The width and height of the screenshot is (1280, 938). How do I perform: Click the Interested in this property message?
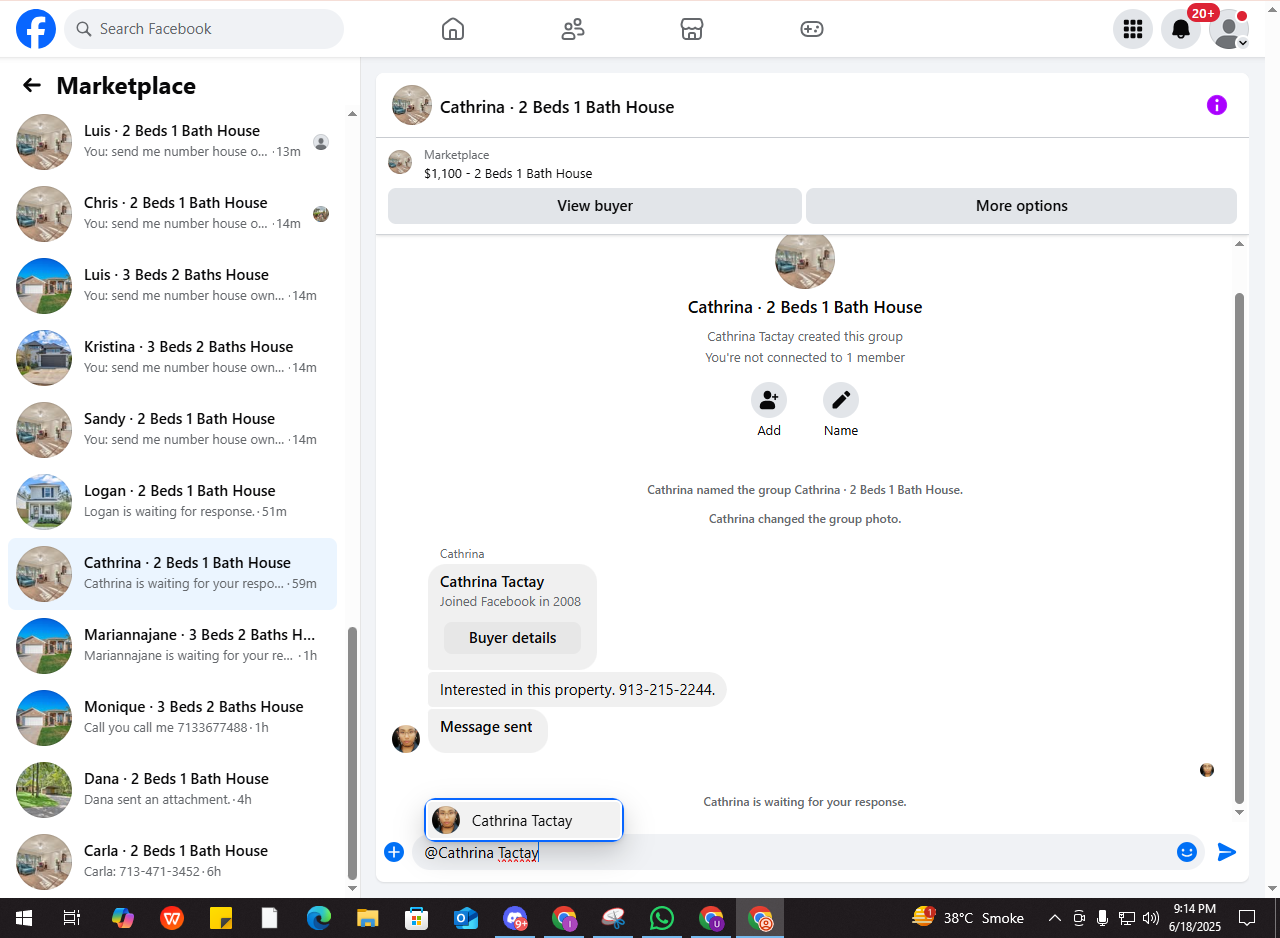[577, 690]
